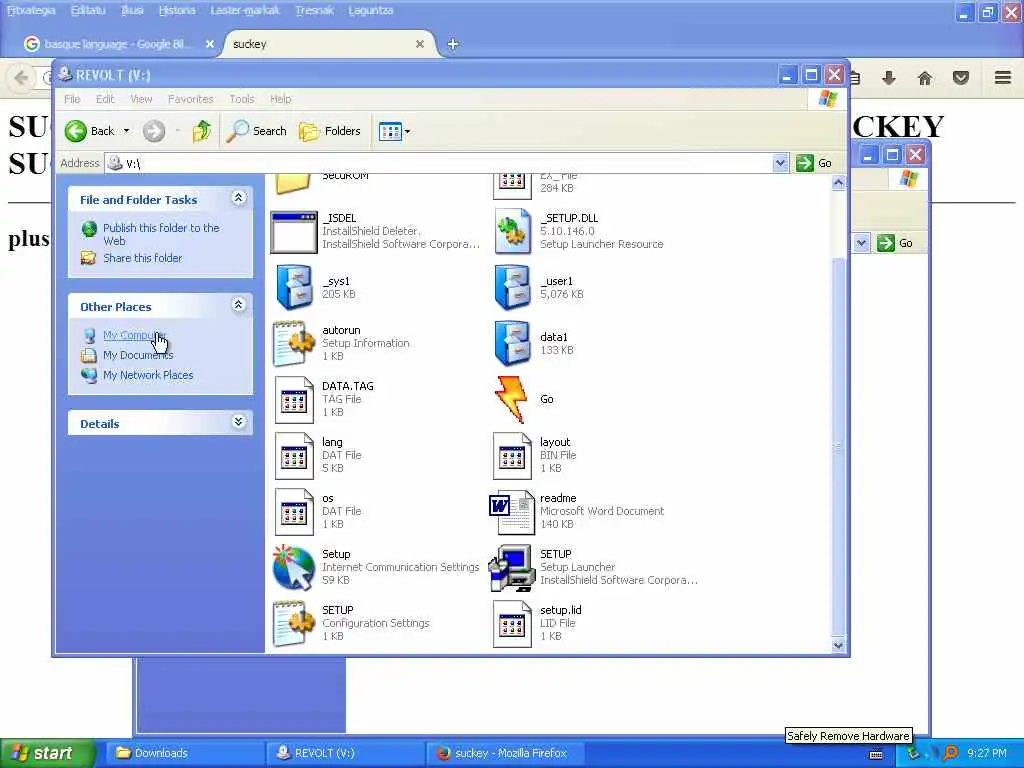Click the Firefox downloads arrow icon

[888, 78]
